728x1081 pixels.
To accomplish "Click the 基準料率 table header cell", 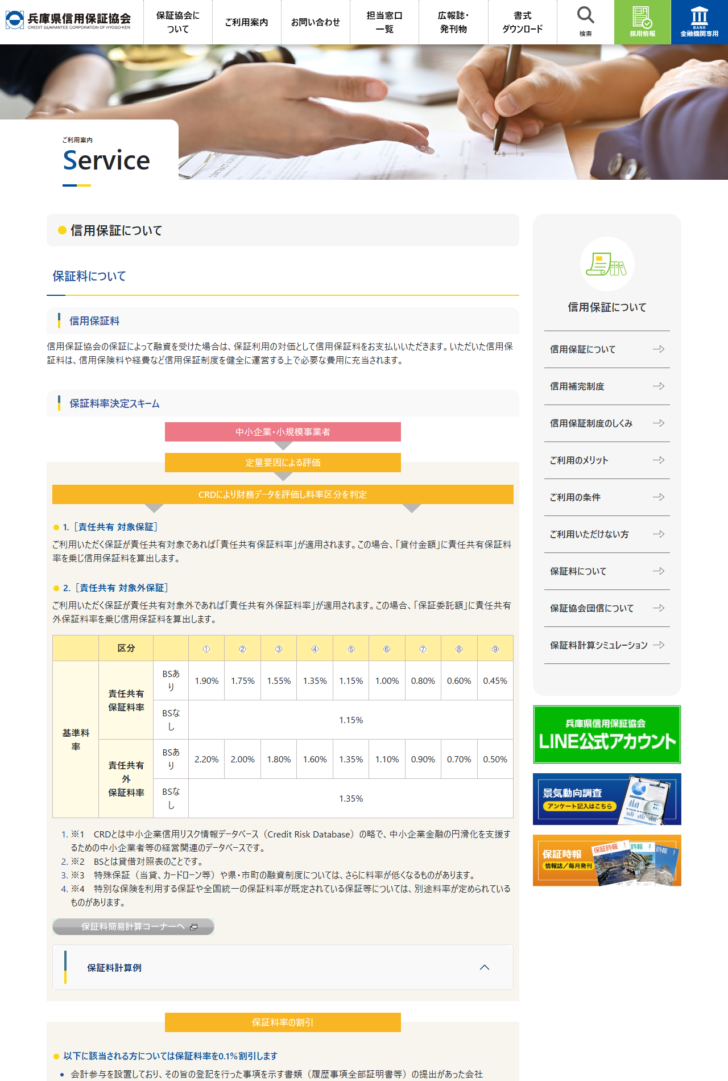I will click(76, 739).
